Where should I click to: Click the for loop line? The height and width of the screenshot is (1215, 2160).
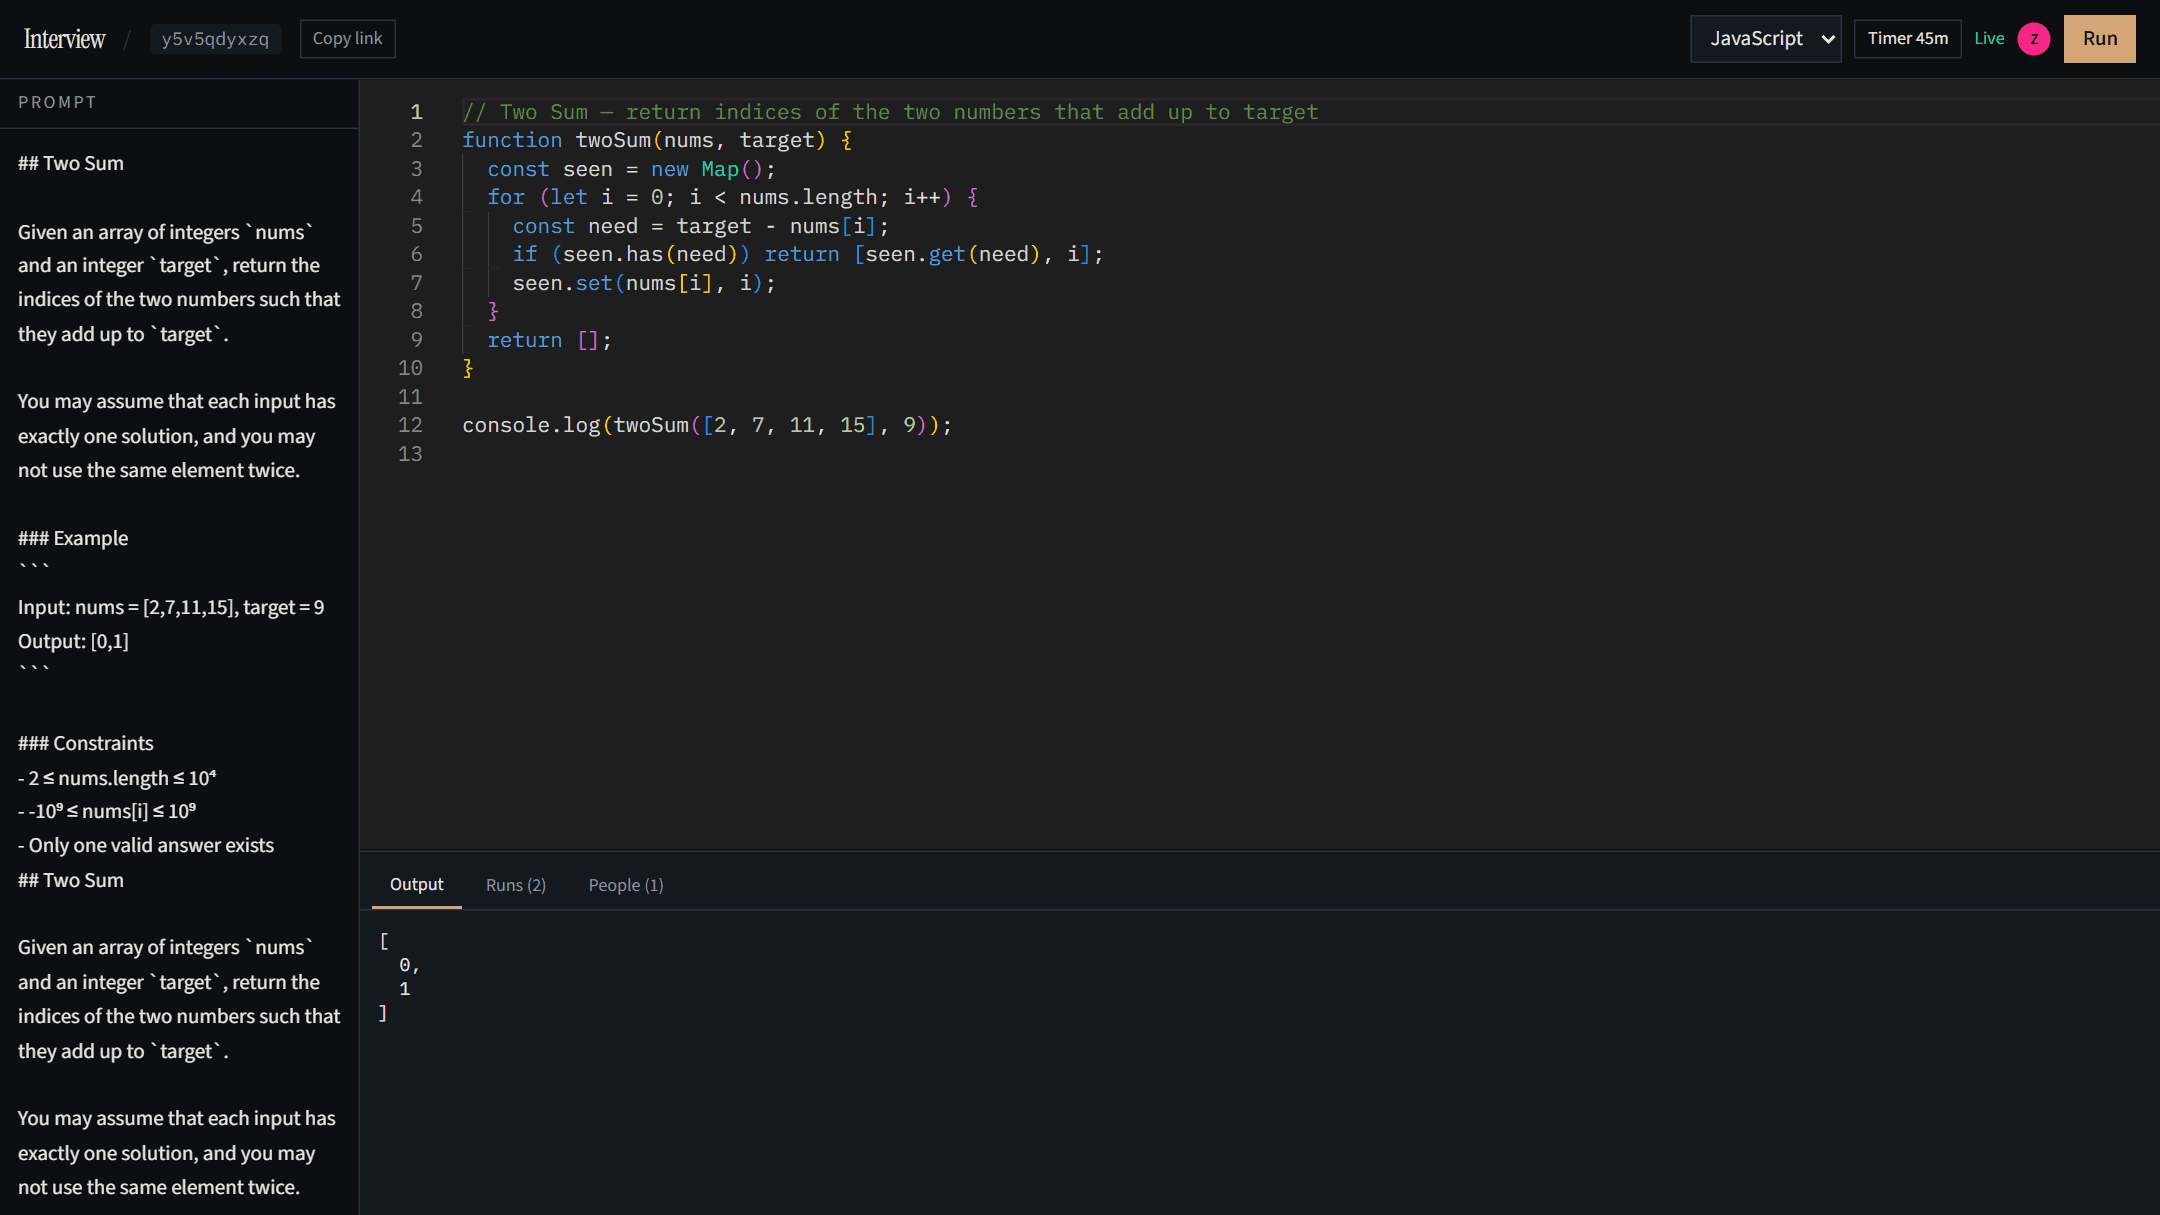coord(733,197)
